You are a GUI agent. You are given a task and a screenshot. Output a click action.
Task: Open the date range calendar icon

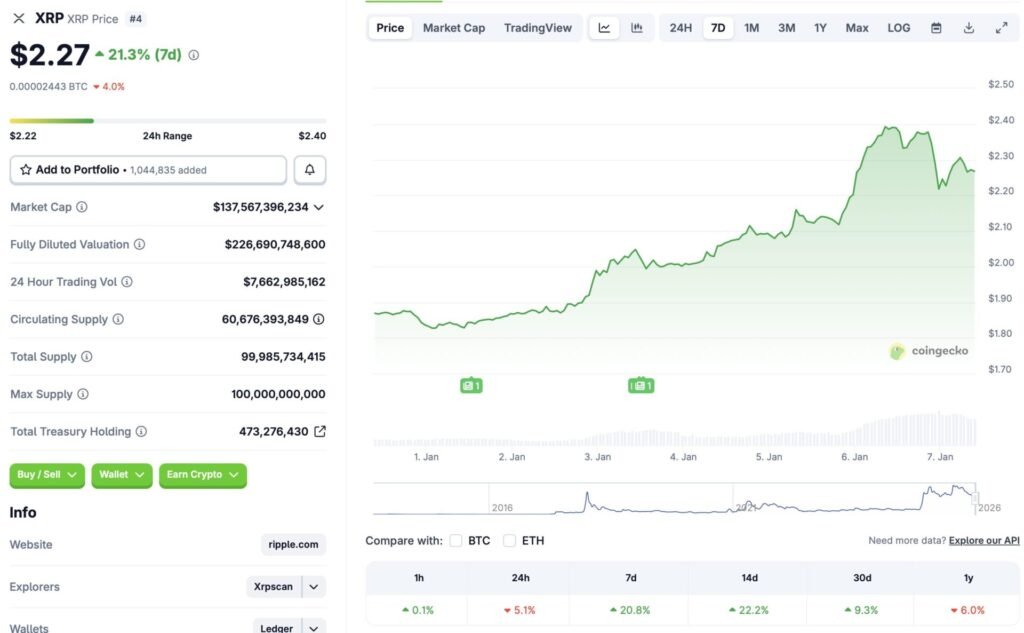coord(936,27)
